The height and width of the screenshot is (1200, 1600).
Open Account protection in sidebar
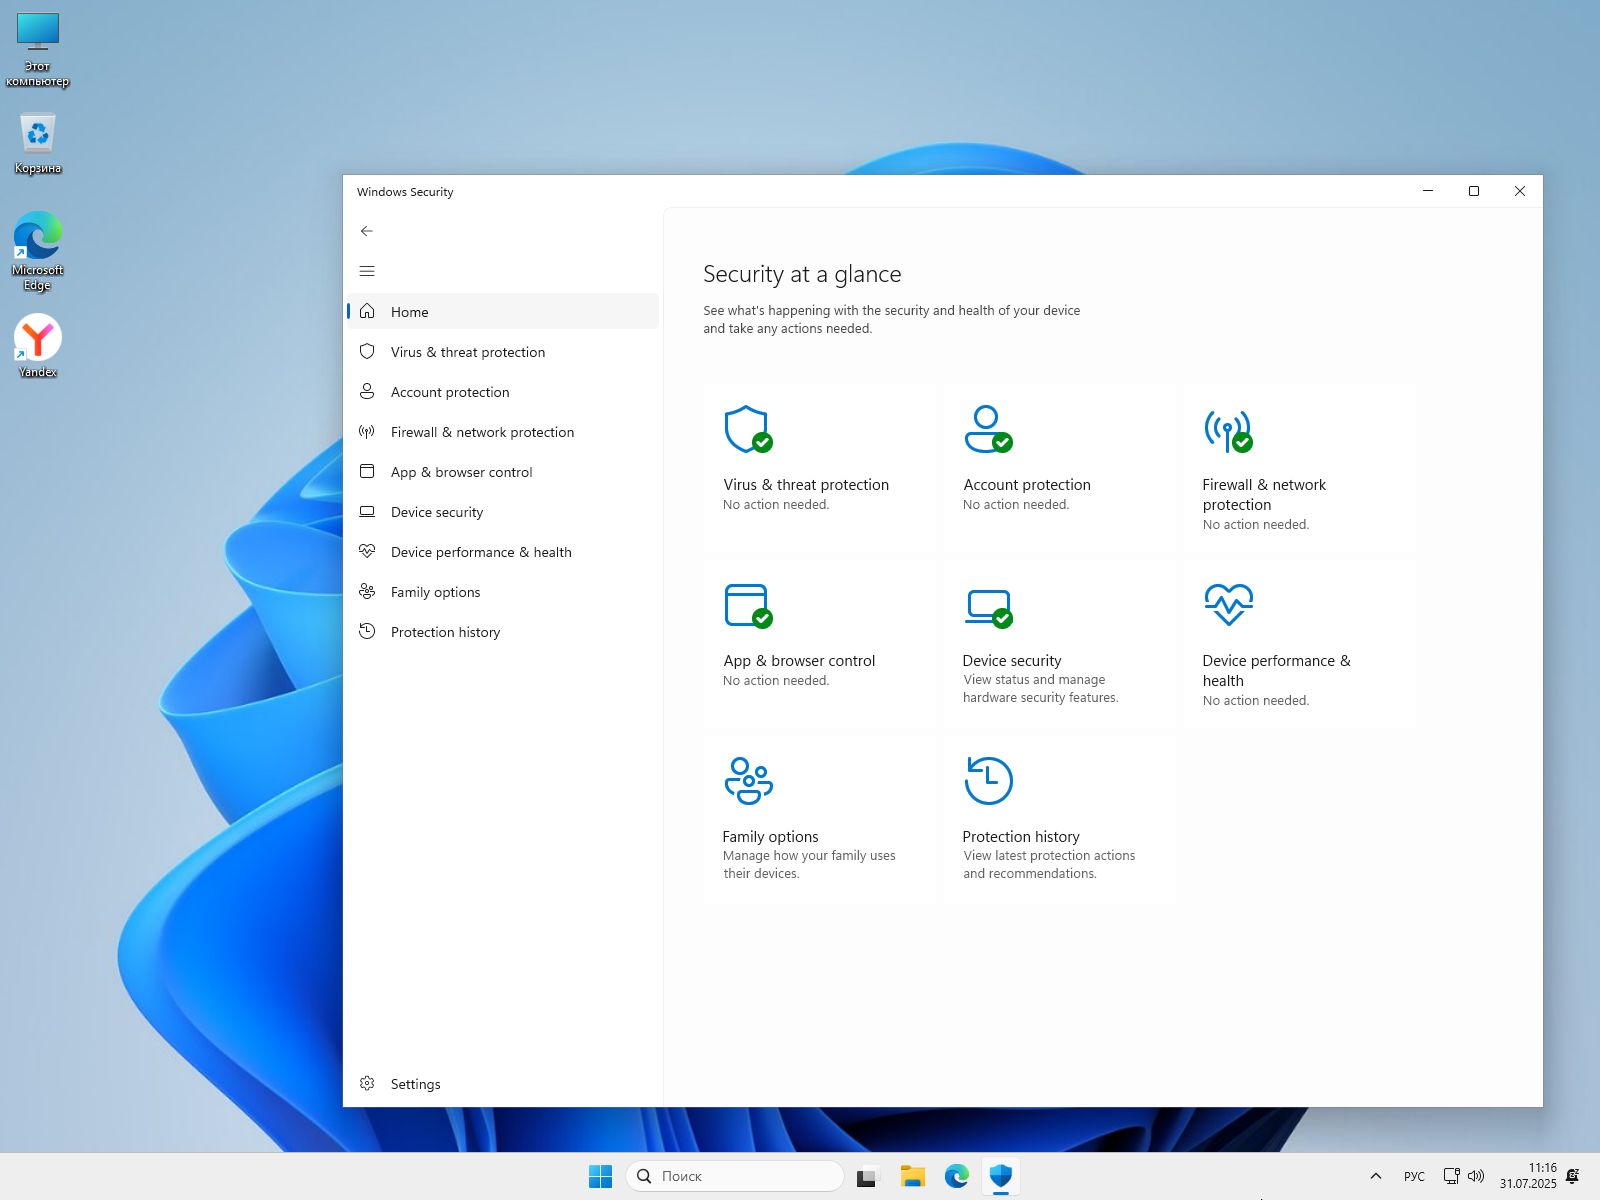(x=503, y=392)
